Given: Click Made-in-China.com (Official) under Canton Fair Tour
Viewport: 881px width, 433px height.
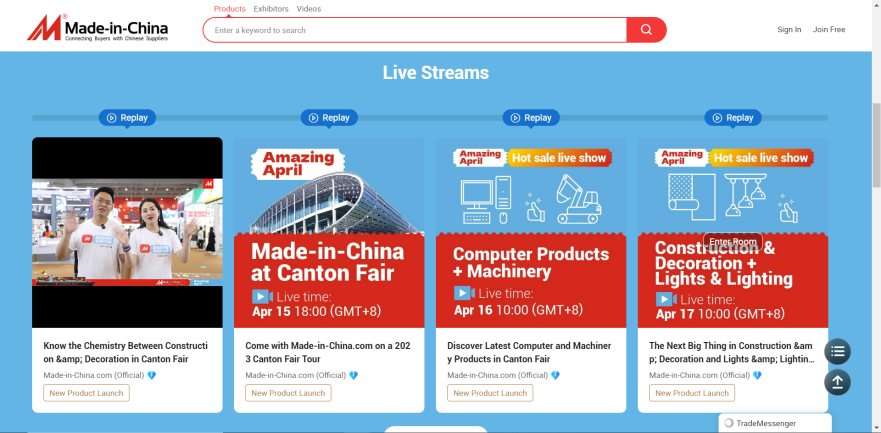Looking at the screenshot, I should 296,375.
